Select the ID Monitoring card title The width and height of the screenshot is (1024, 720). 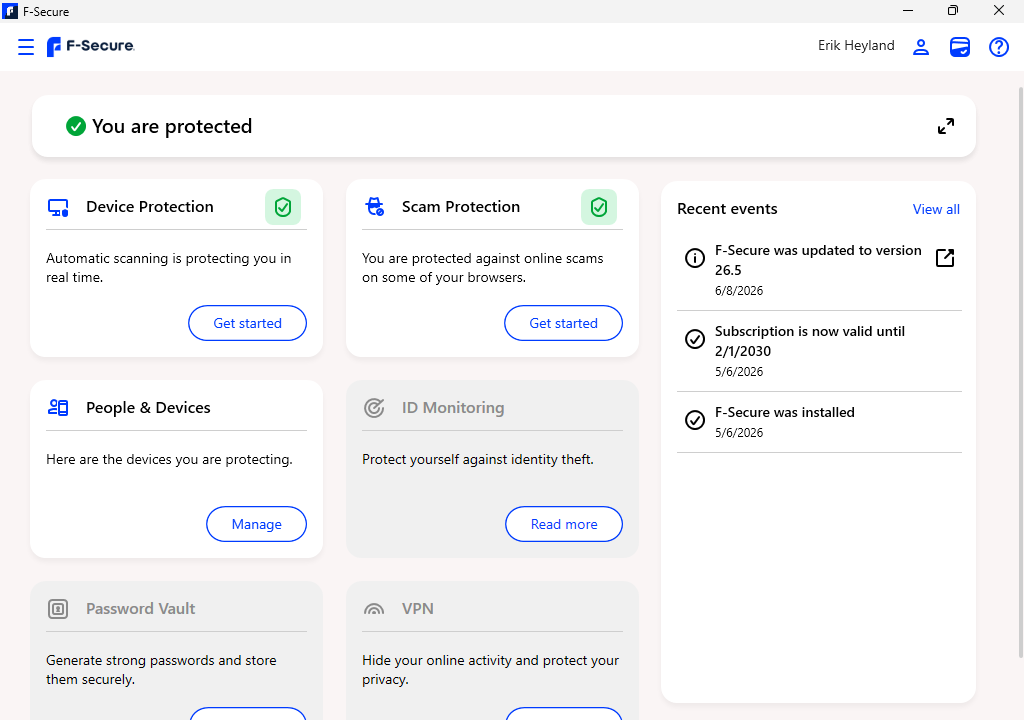453,408
